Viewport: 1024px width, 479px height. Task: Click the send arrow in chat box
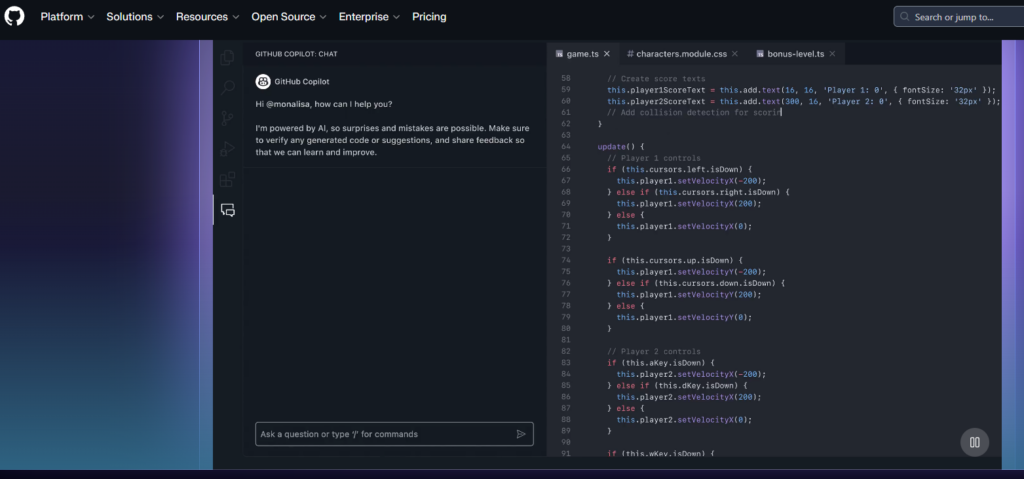[x=520, y=434]
